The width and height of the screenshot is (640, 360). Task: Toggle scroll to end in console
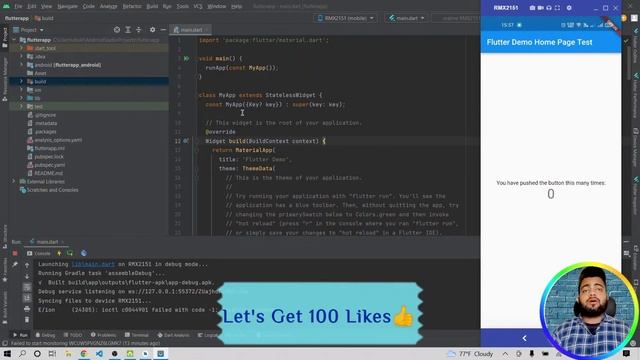[27, 298]
